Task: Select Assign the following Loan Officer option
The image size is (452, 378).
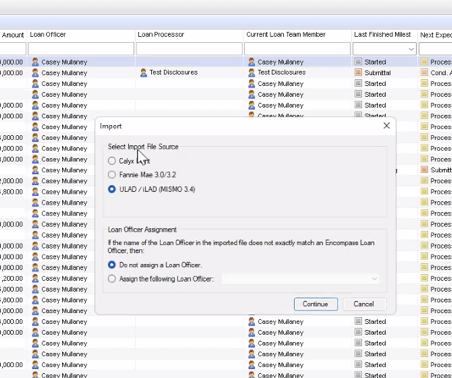Action: (x=112, y=279)
